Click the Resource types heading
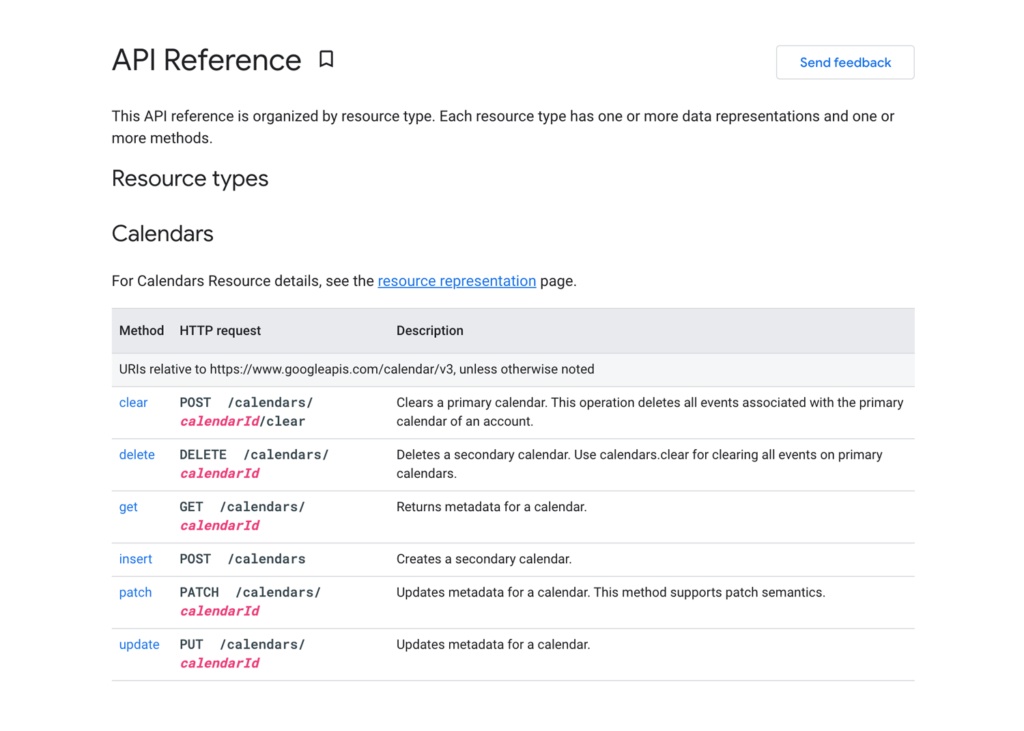 click(x=190, y=179)
